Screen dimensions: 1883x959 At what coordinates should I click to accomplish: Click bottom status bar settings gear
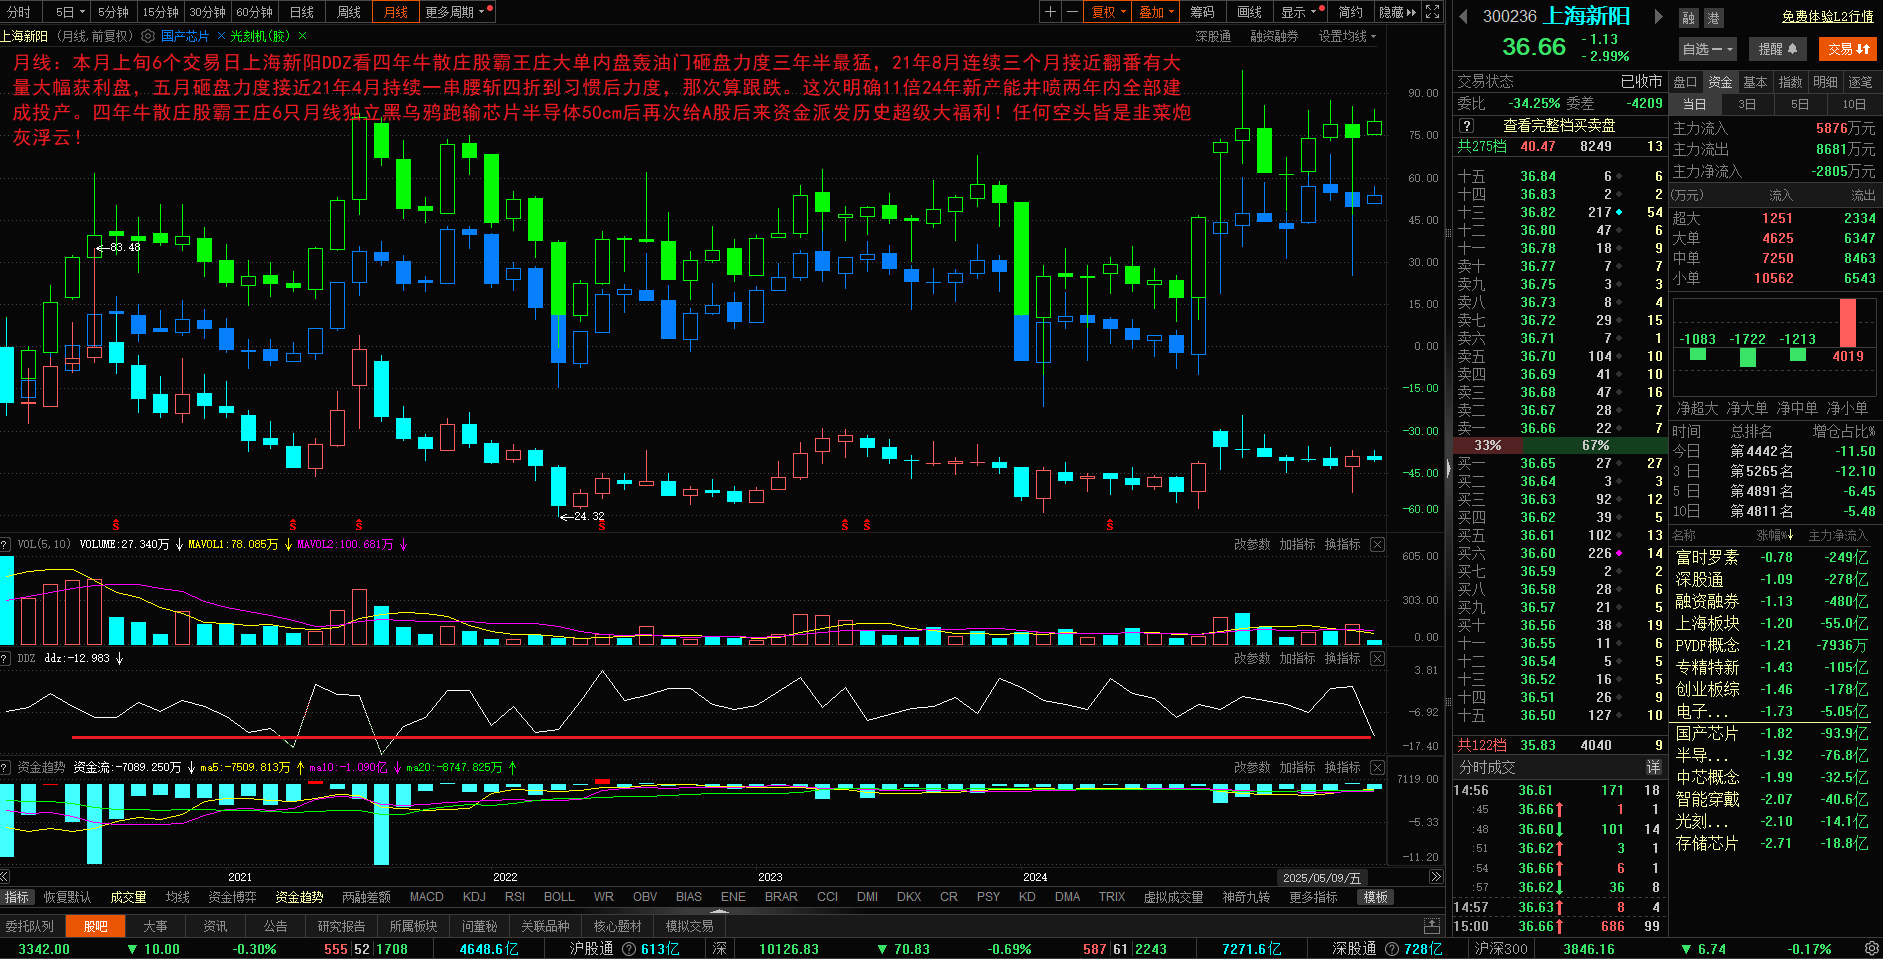(1871, 948)
